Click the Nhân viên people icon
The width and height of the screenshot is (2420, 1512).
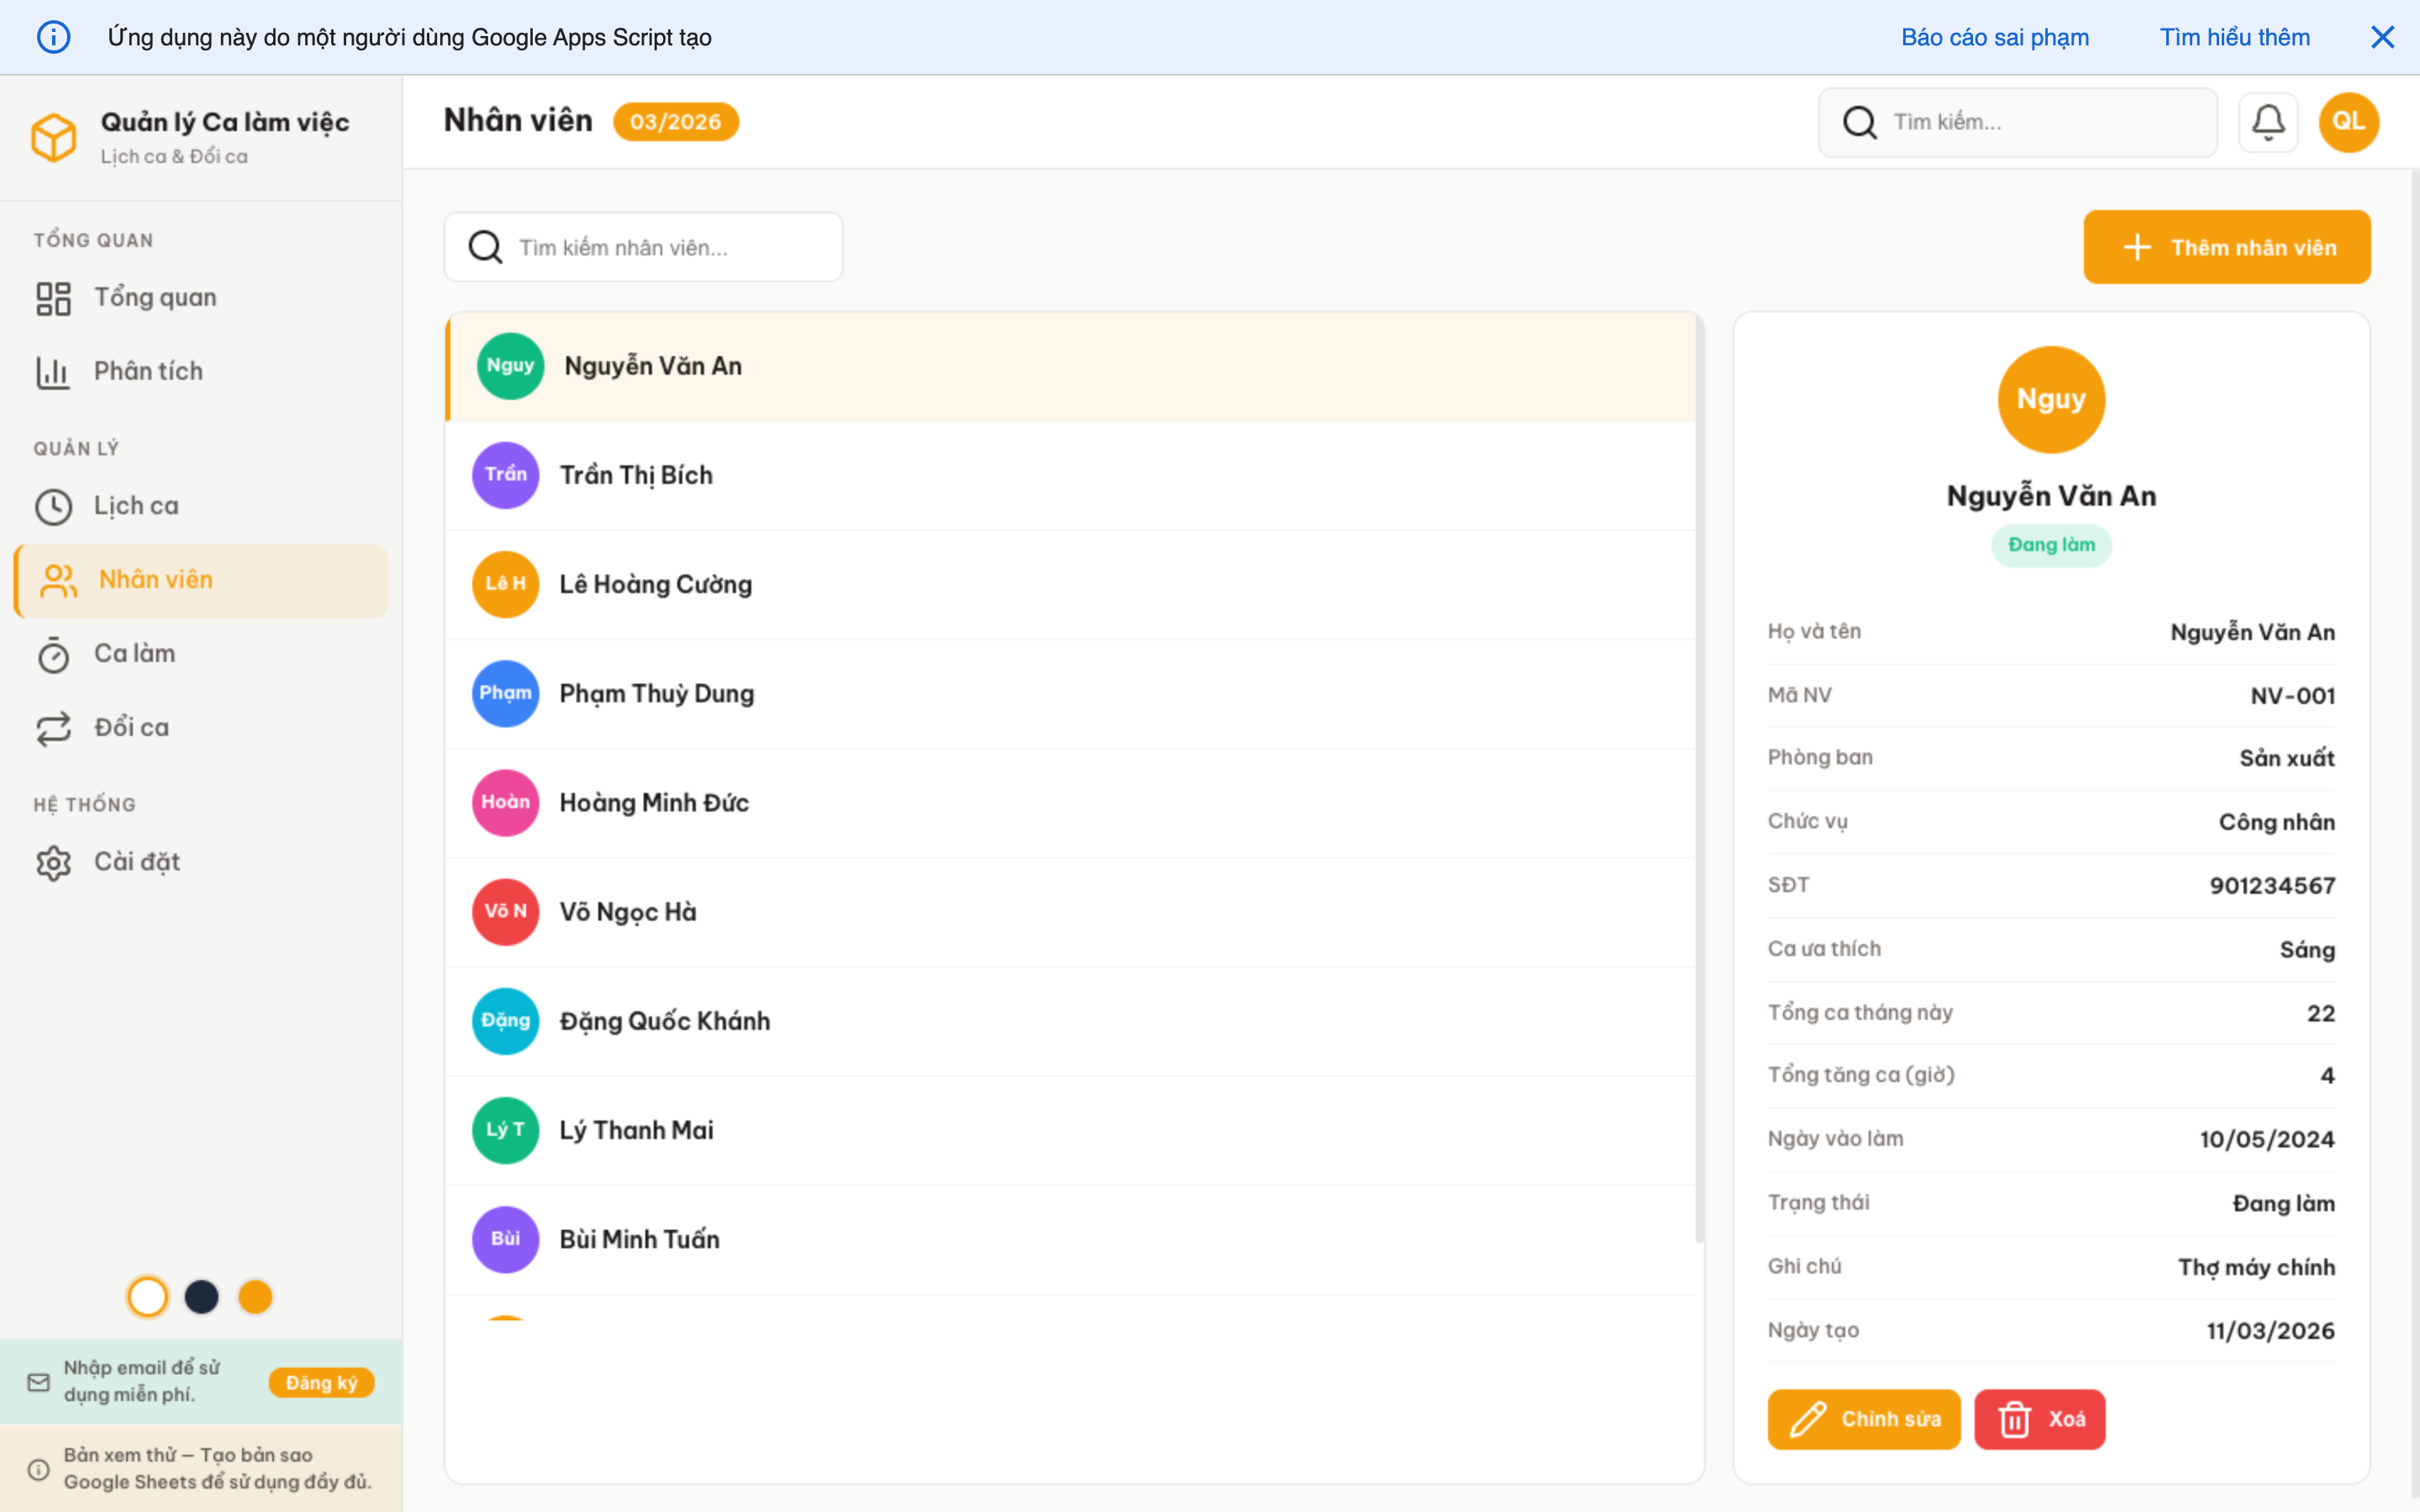click(x=57, y=580)
